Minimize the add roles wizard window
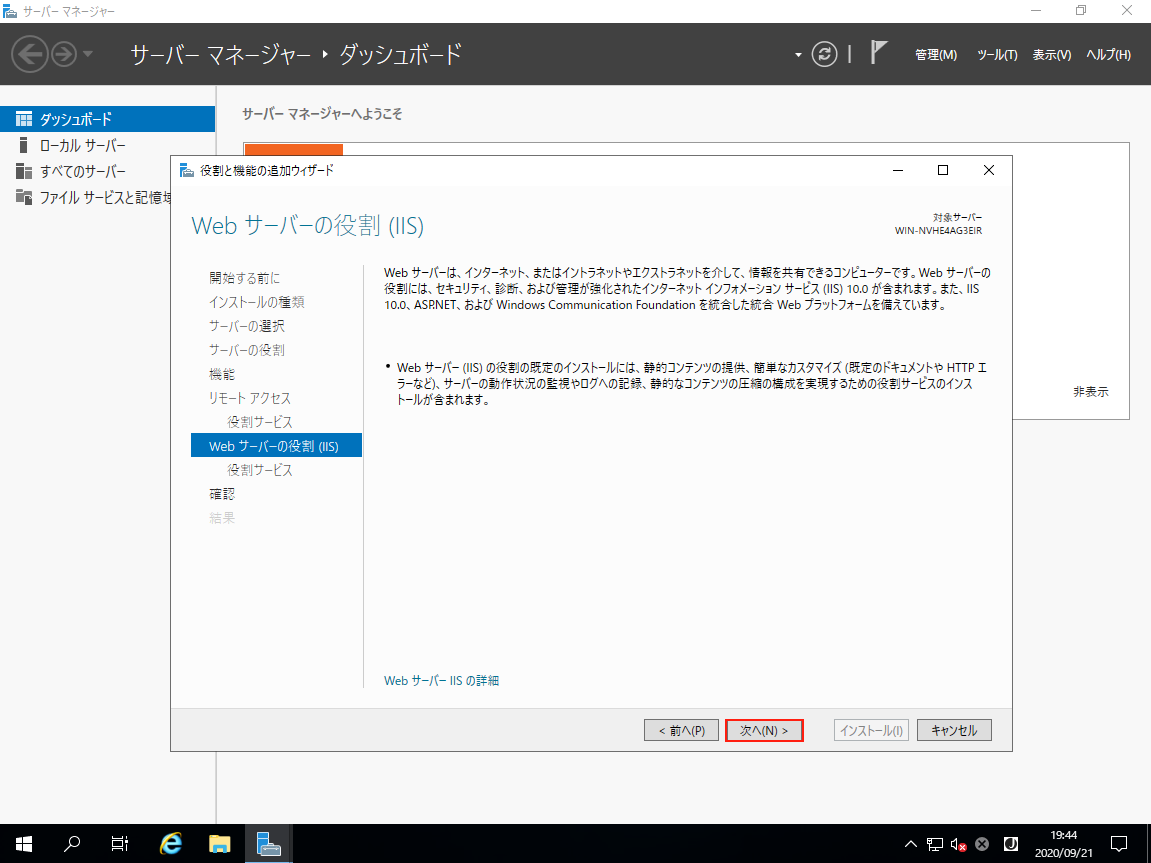 [x=898, y=170]
